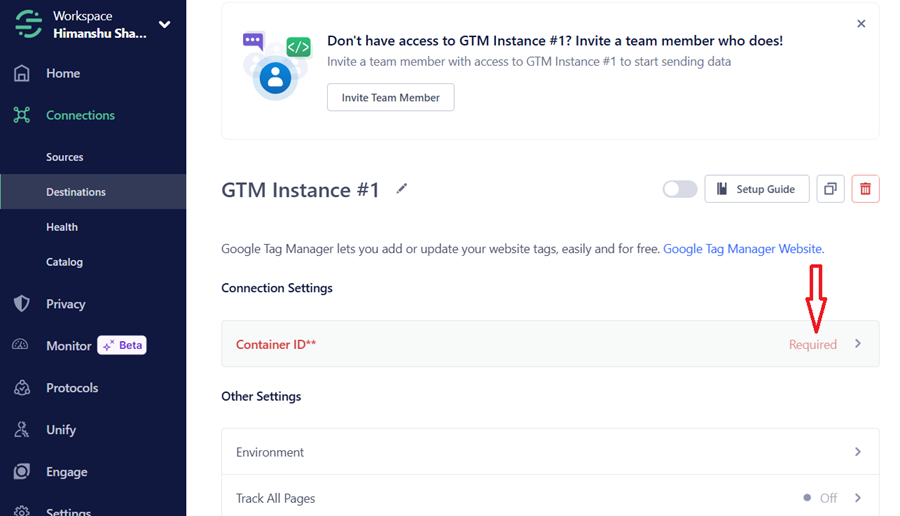
Task: Open the workspace switcher dropdown arrow
Action: coord(165,25)
